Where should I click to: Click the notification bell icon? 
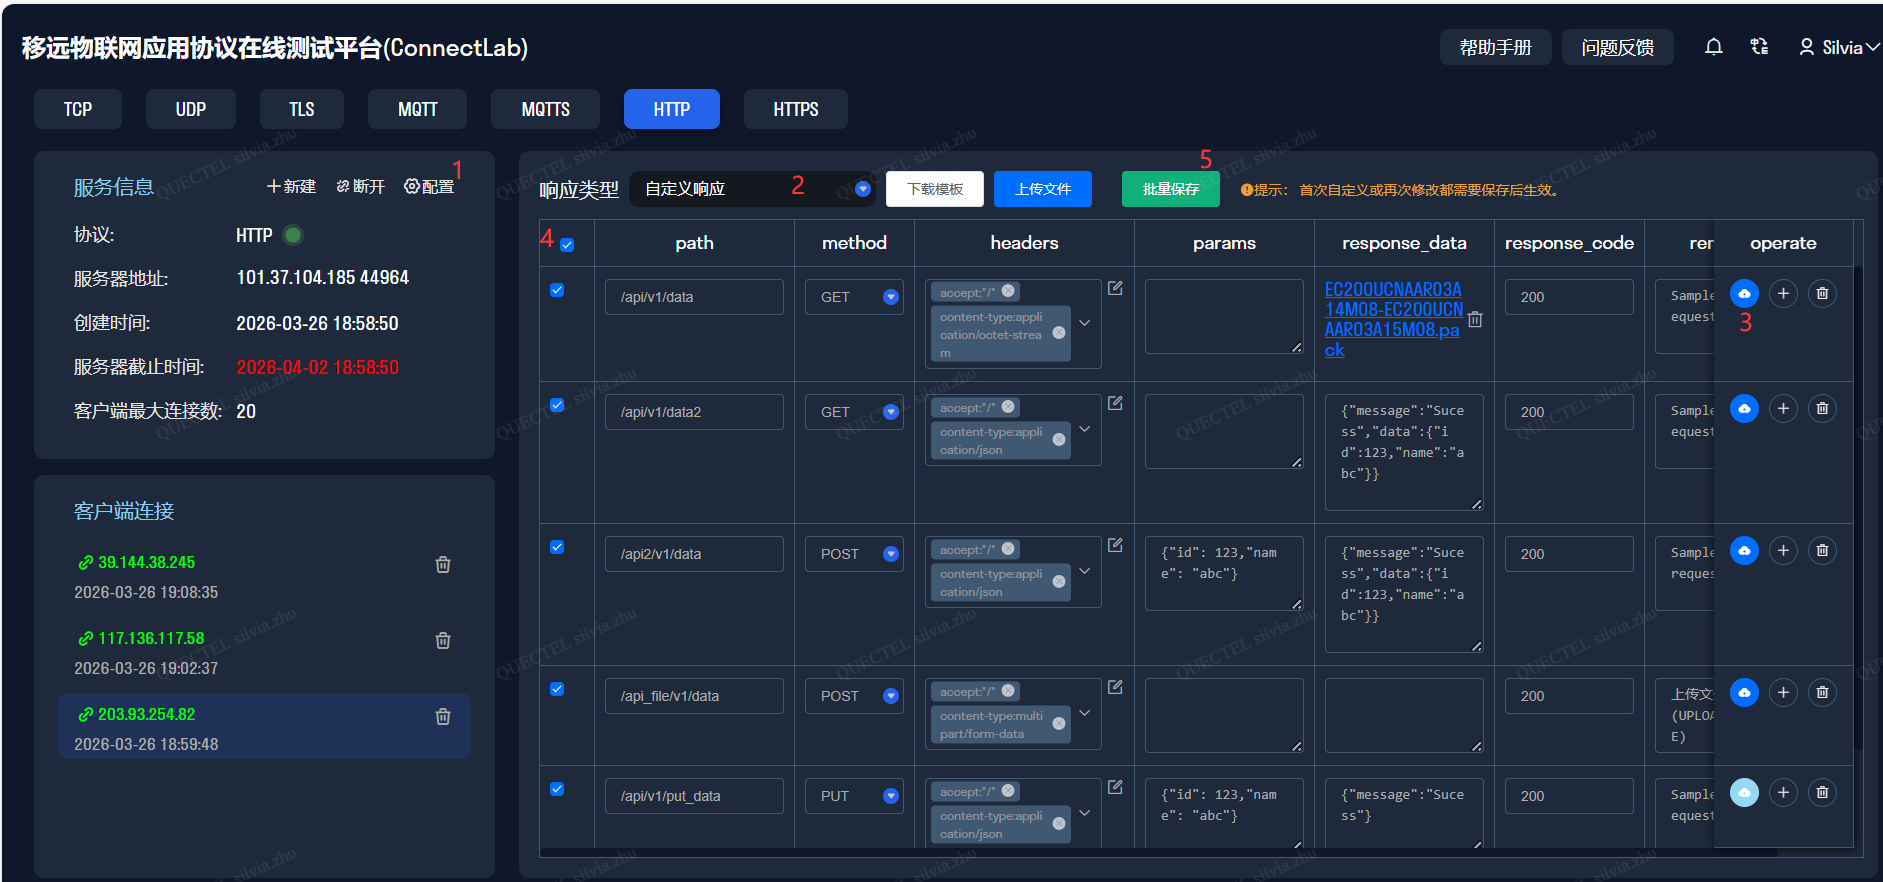(1713, 47)
